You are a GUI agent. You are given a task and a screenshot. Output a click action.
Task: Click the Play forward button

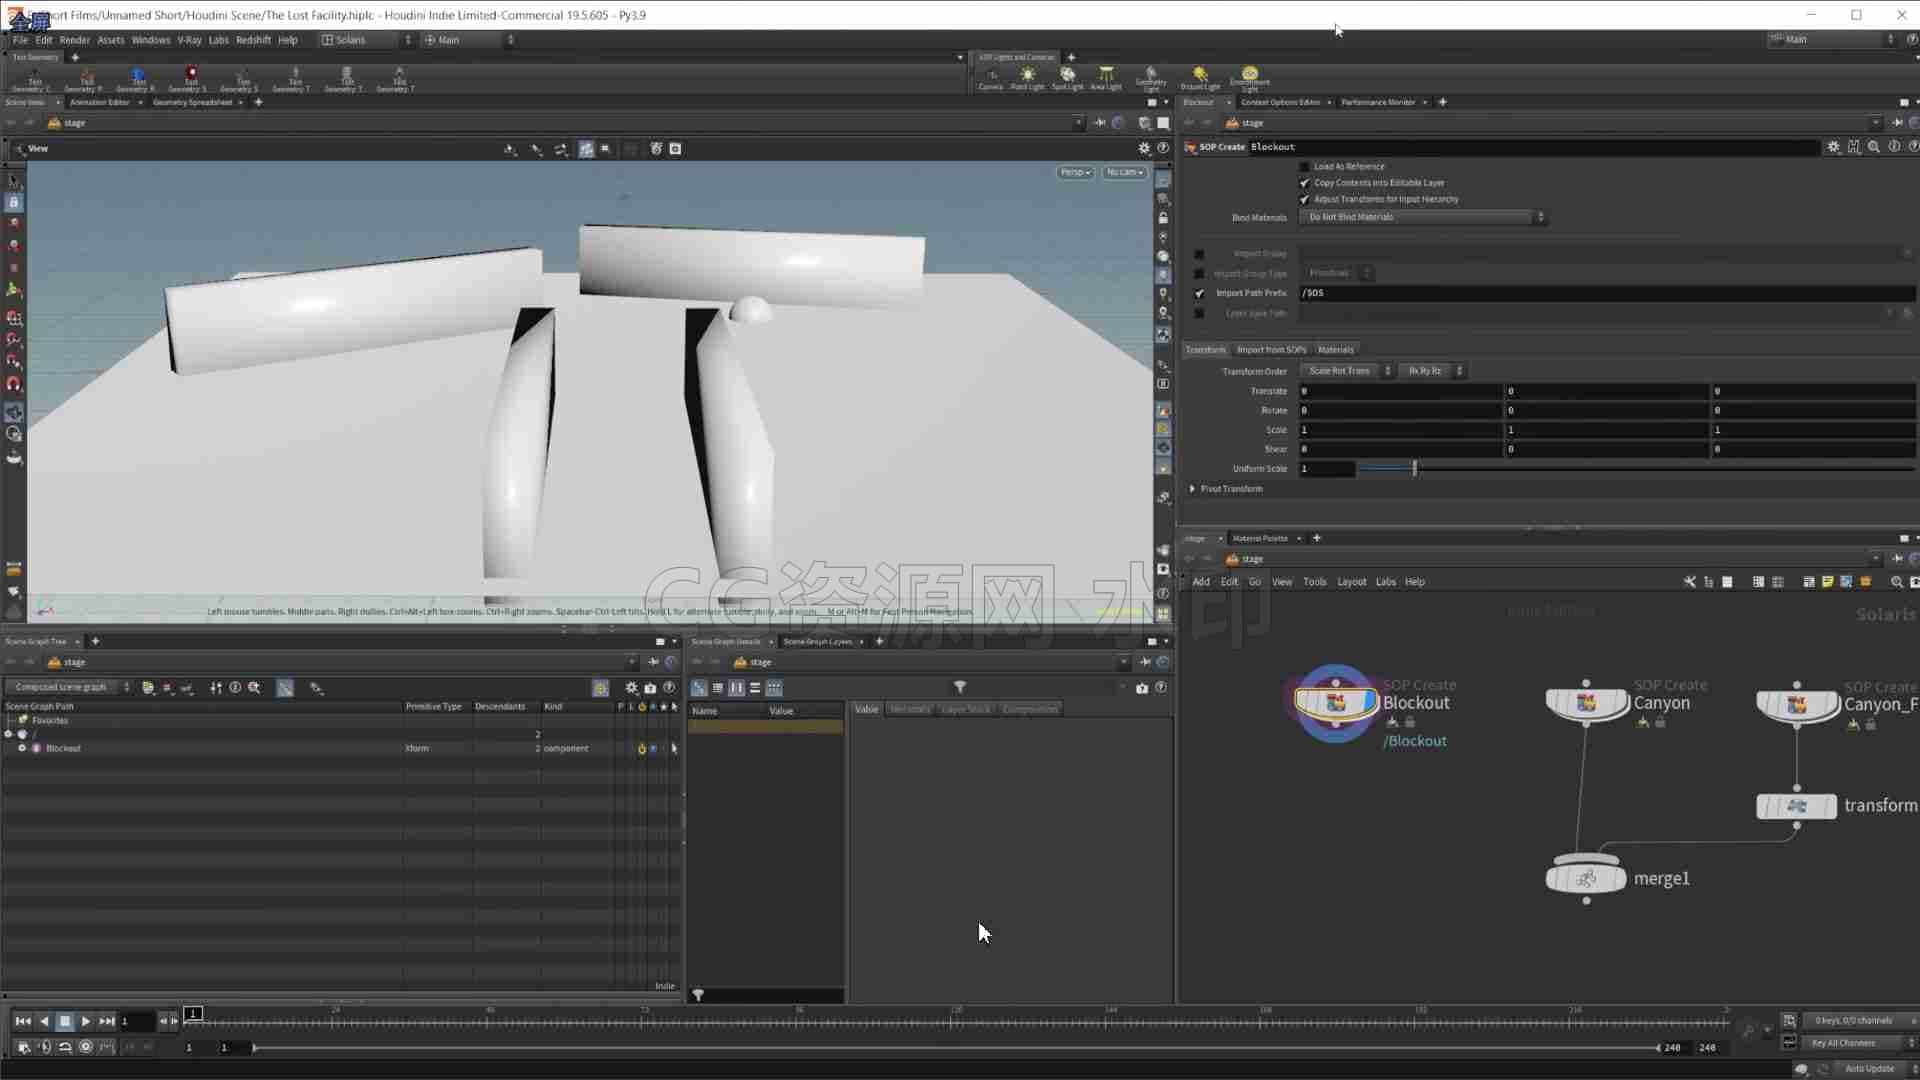click(85, 1021)
